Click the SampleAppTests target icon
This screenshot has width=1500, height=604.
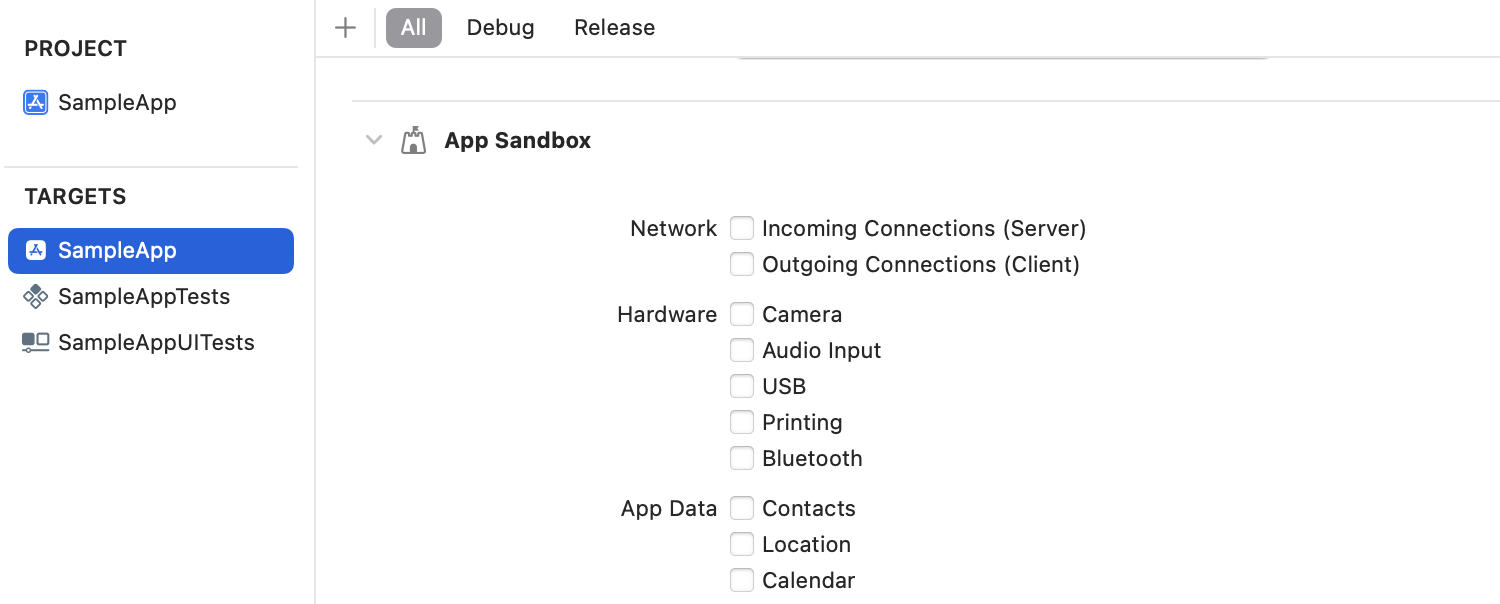pos(36,296)
